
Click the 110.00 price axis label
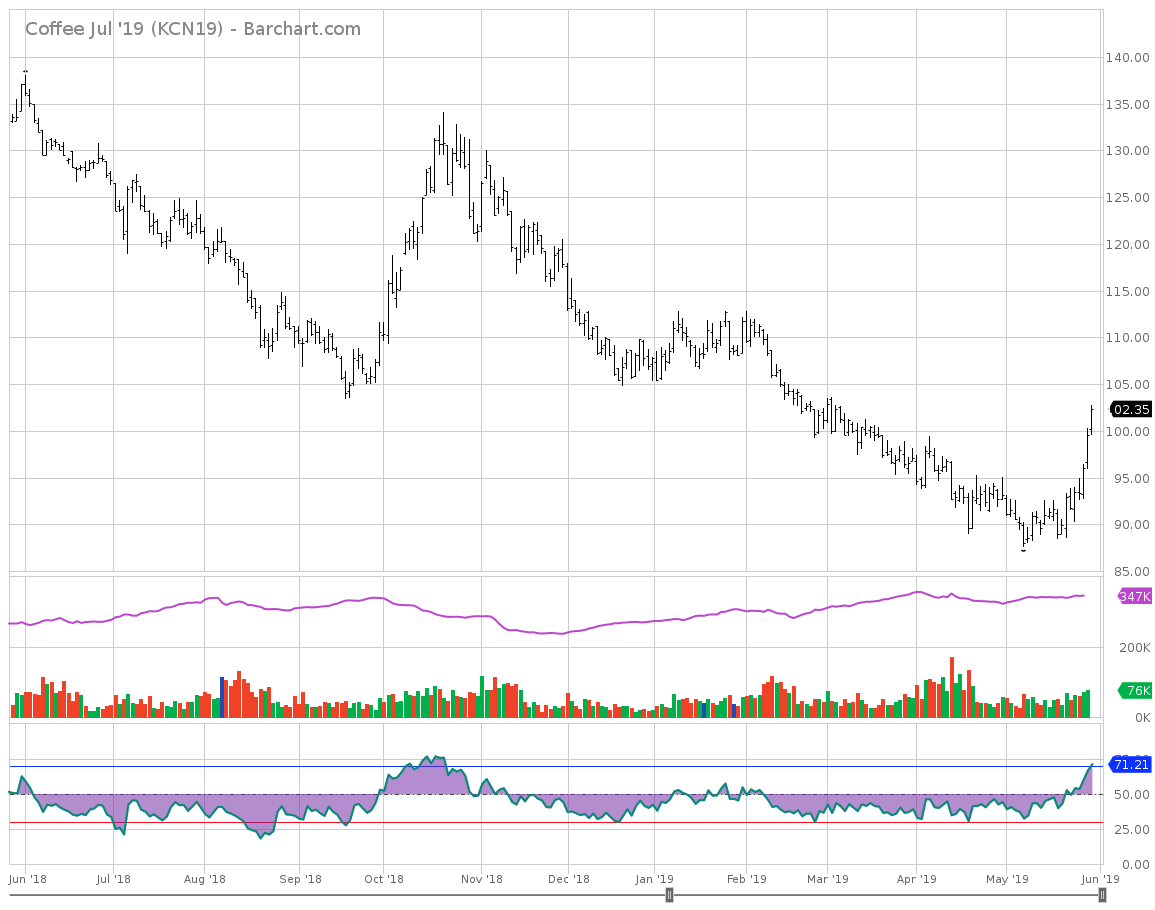pyautogui.click(x=1127, y=338)
